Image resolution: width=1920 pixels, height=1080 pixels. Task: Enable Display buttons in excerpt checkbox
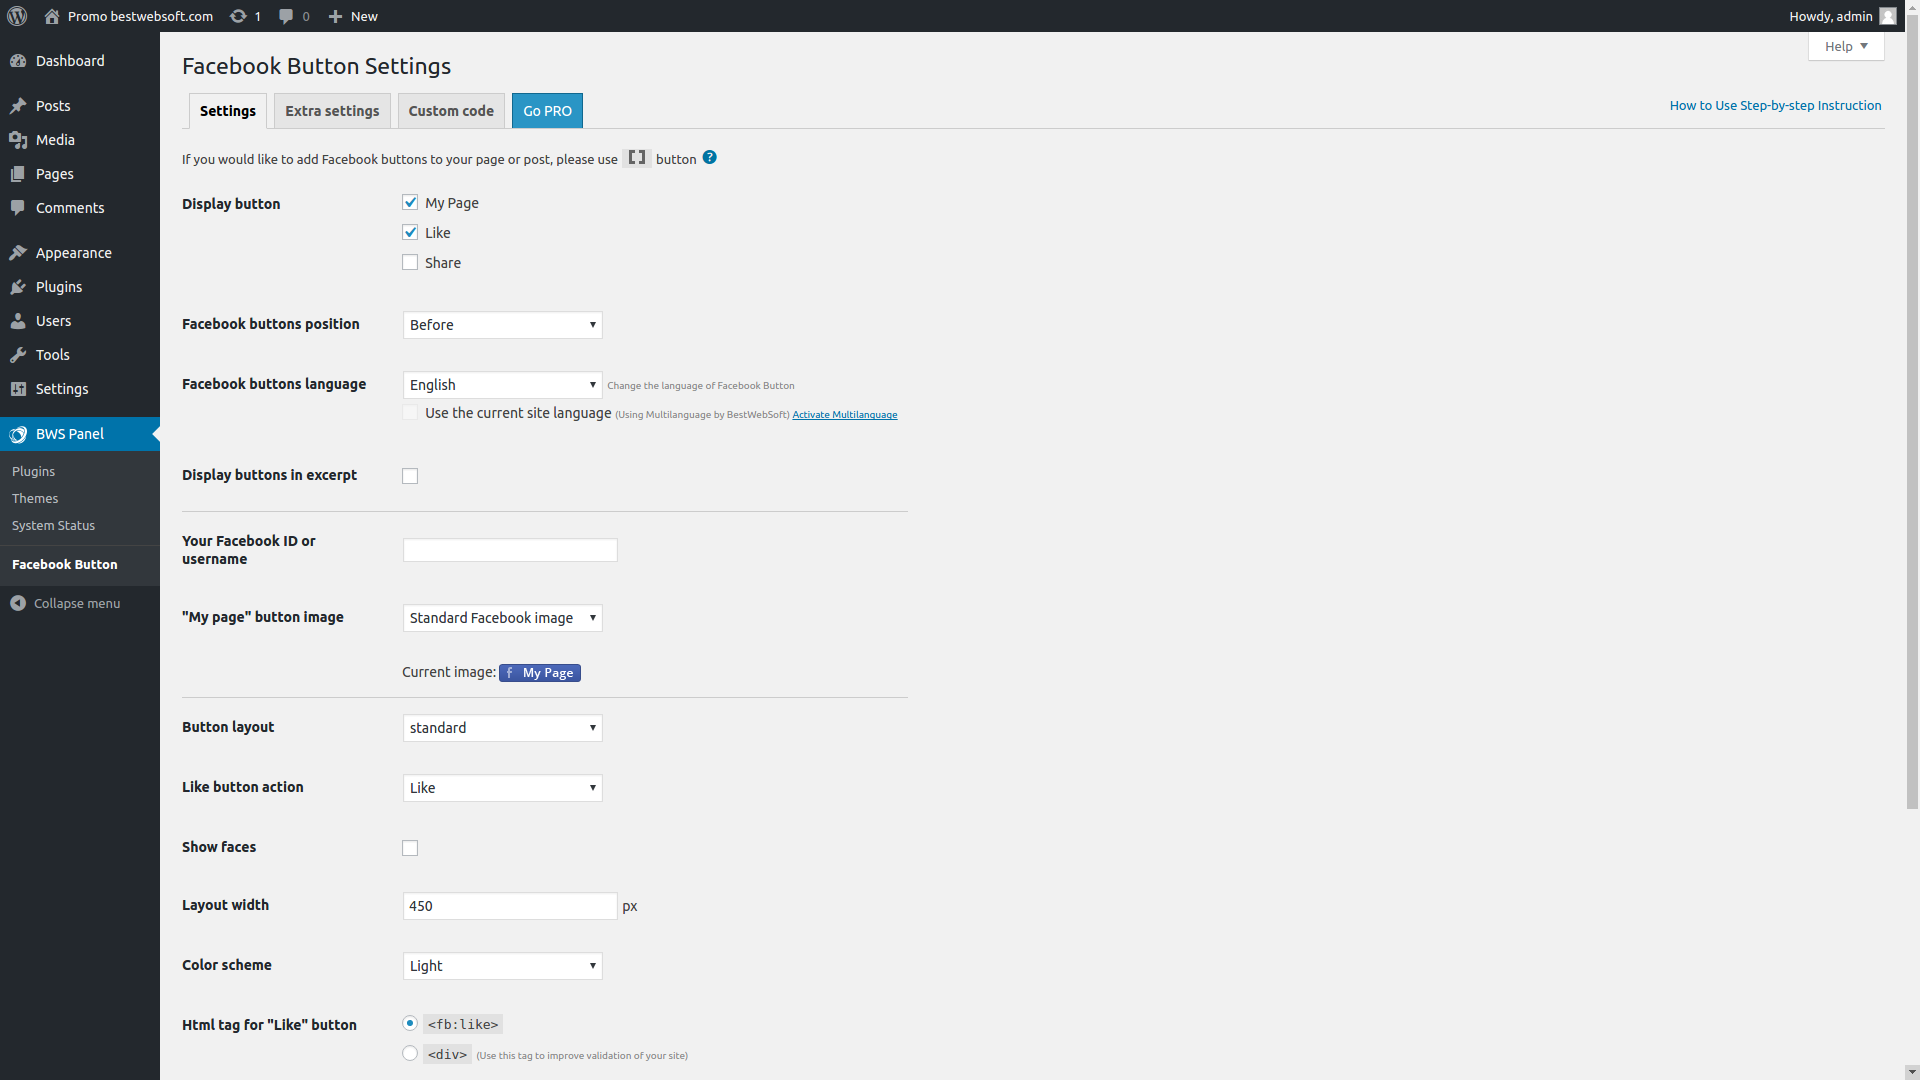[410, 476]
